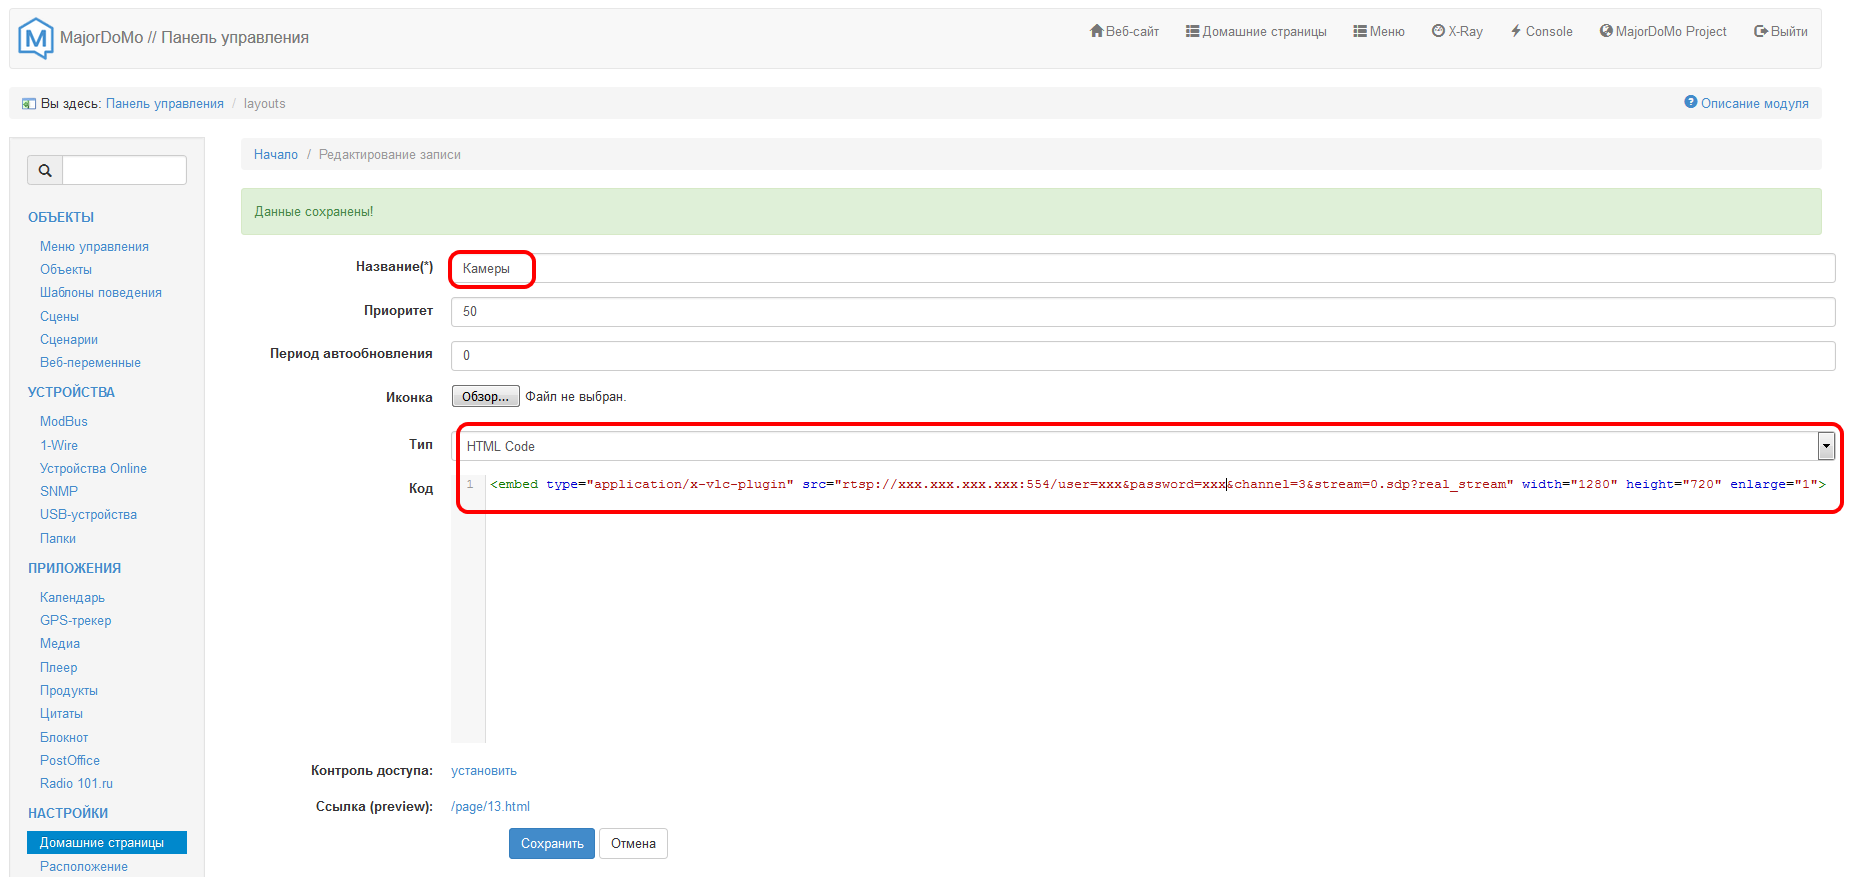
Task: Open Описание модуля link
Action: tap(1755, 104)
